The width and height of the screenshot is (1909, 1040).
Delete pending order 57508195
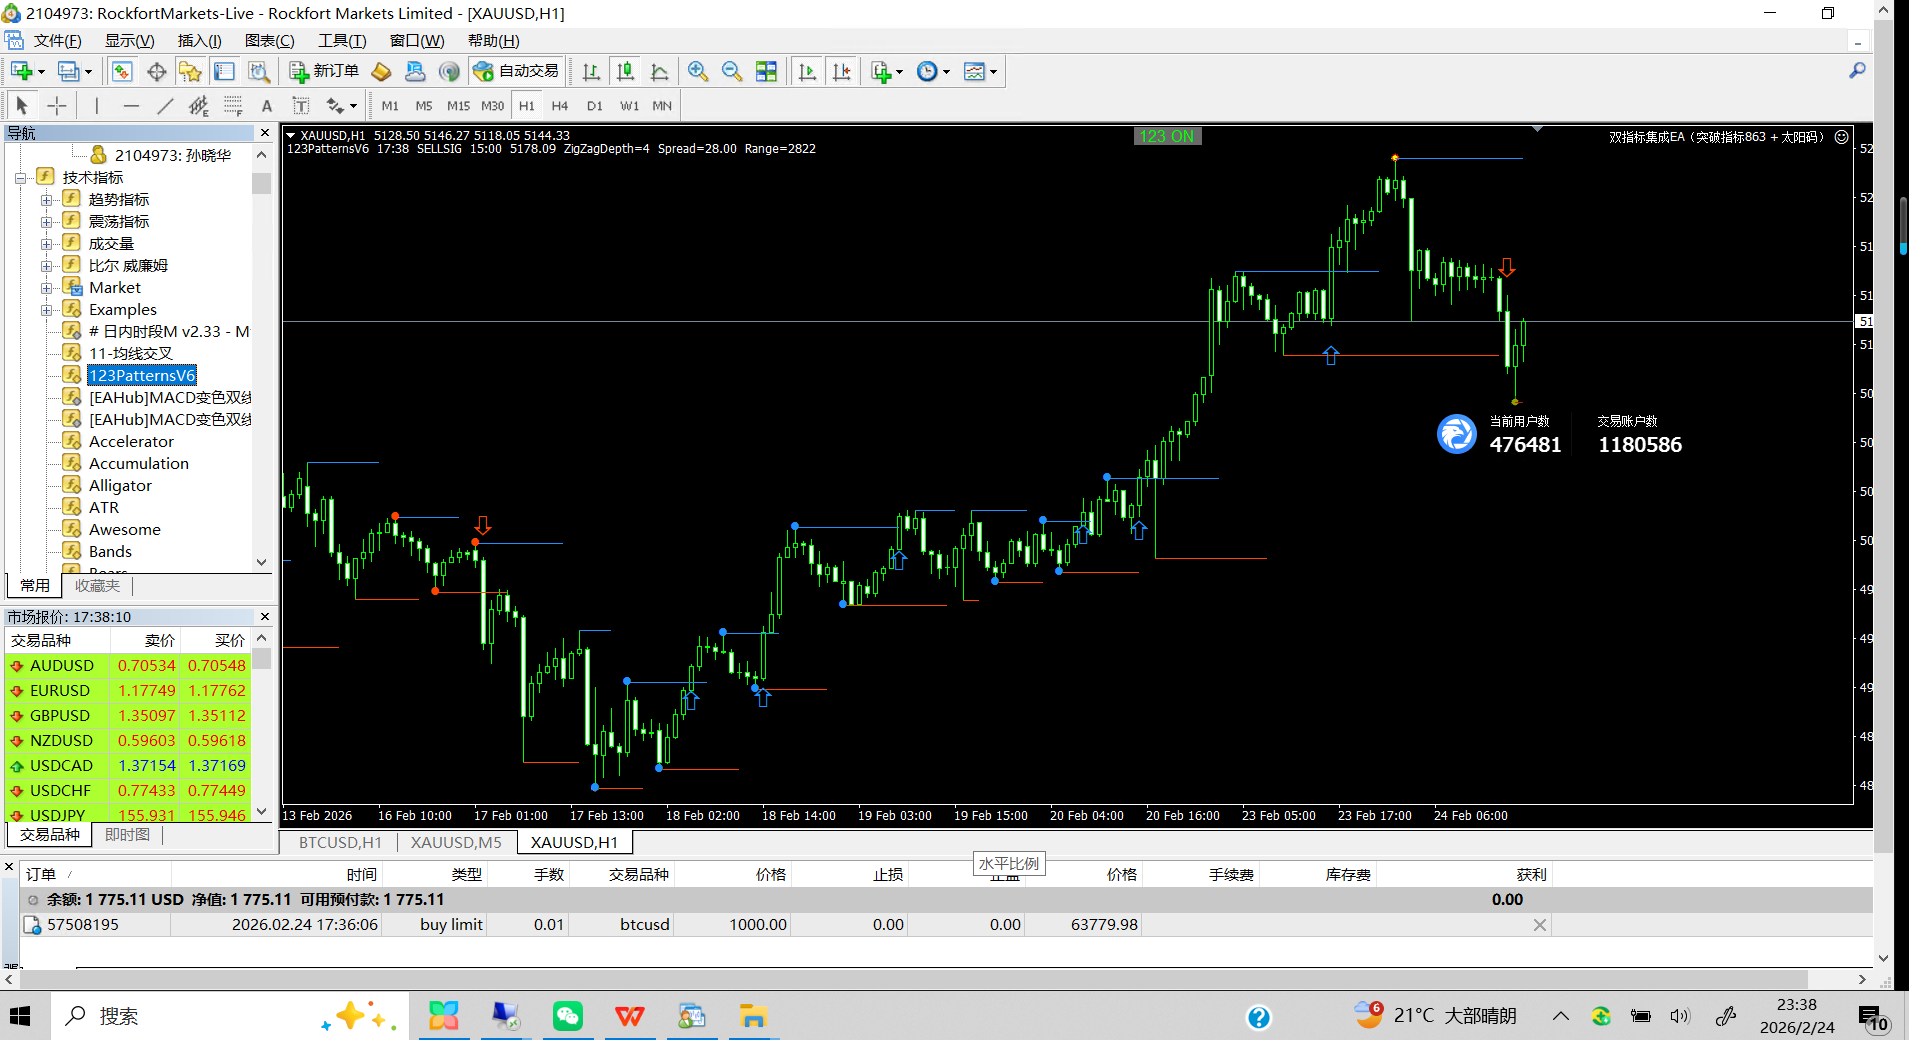(1540, 925)
